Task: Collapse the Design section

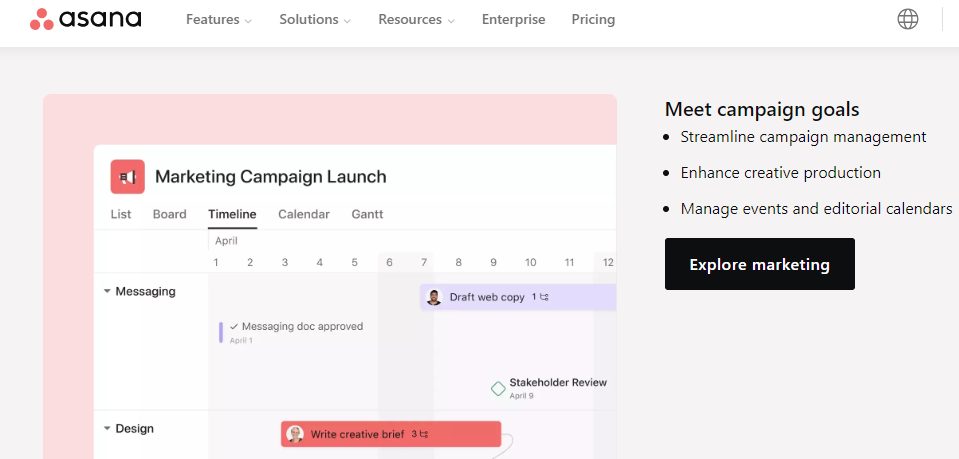Action: (107, 428)
